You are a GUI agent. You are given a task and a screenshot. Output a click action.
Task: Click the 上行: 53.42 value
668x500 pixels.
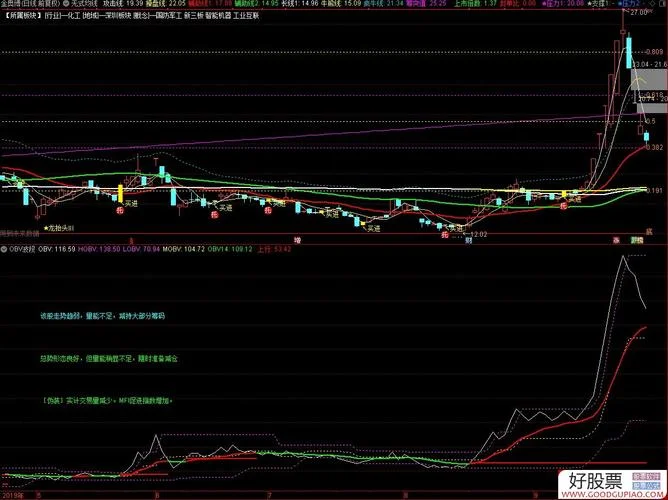pos(273,249)
